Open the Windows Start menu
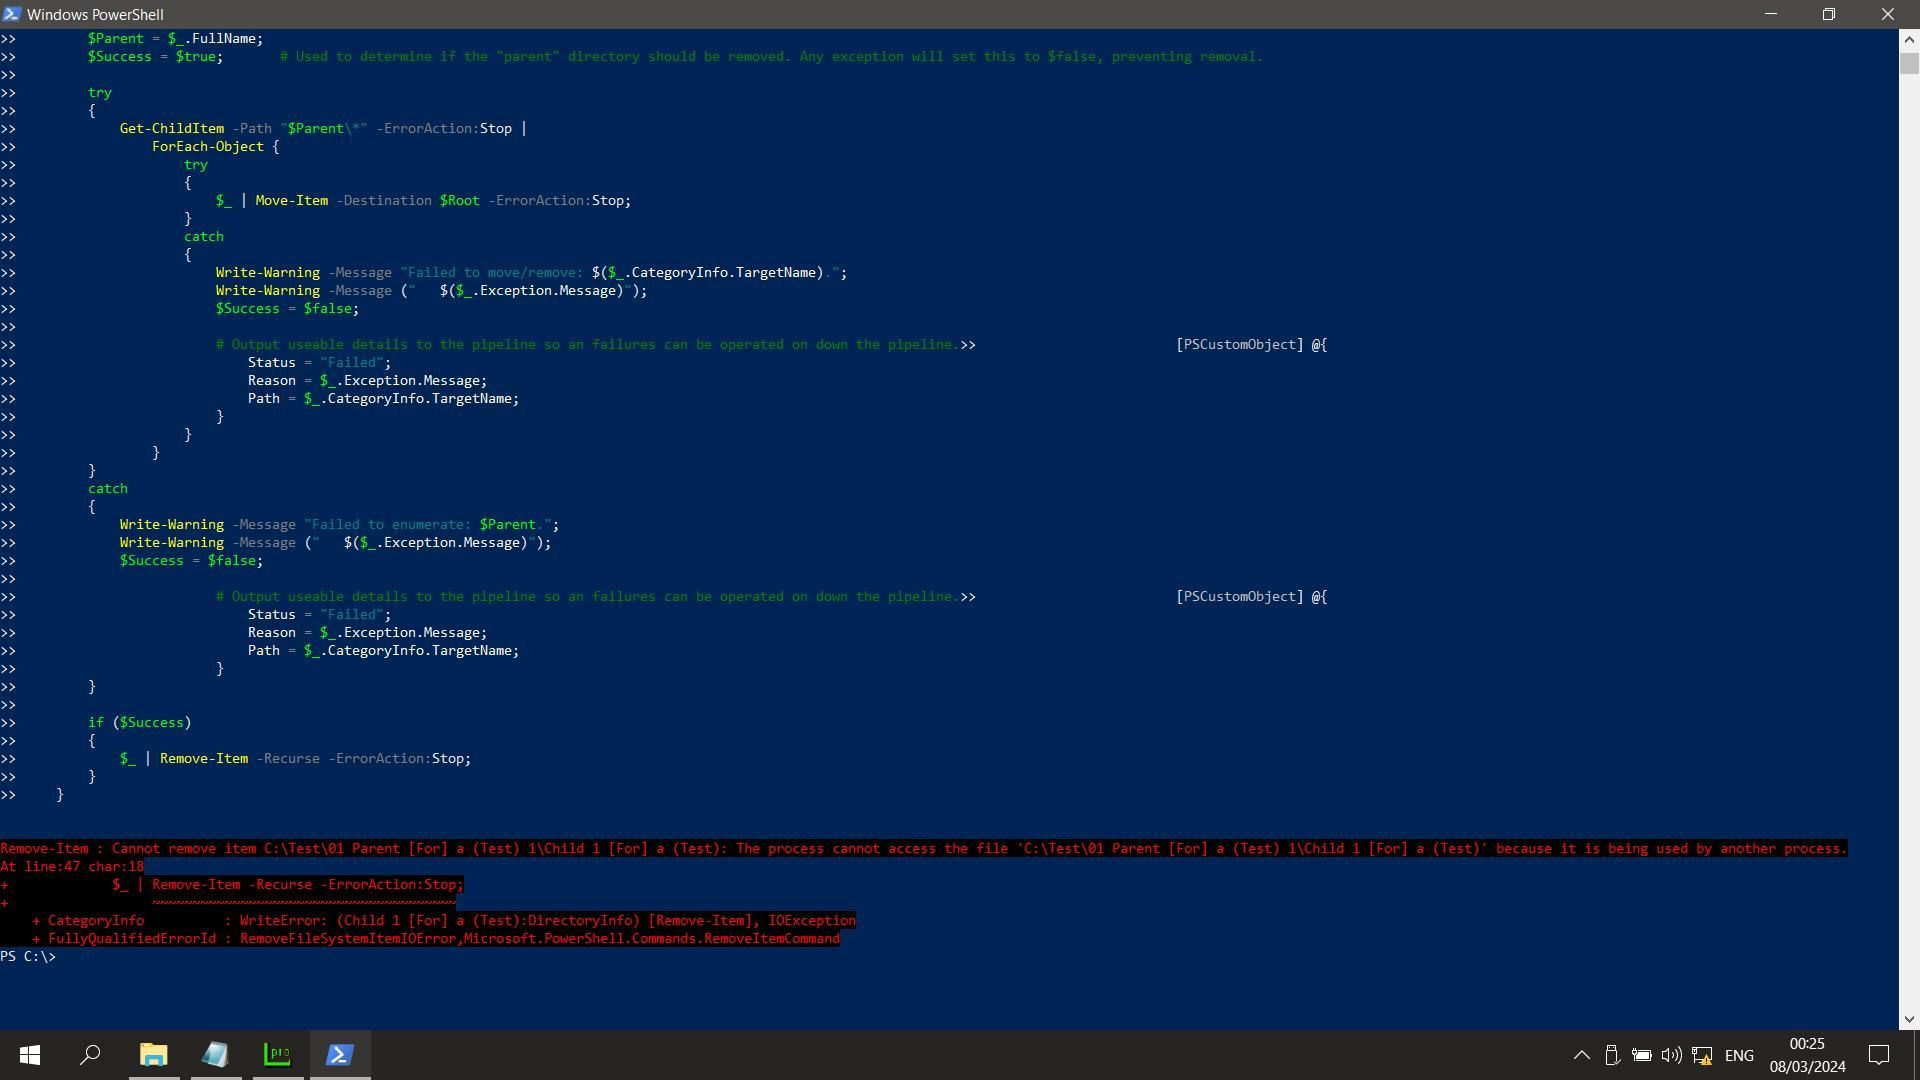Viewport: 1920px width, 1080px height. 30,1055
